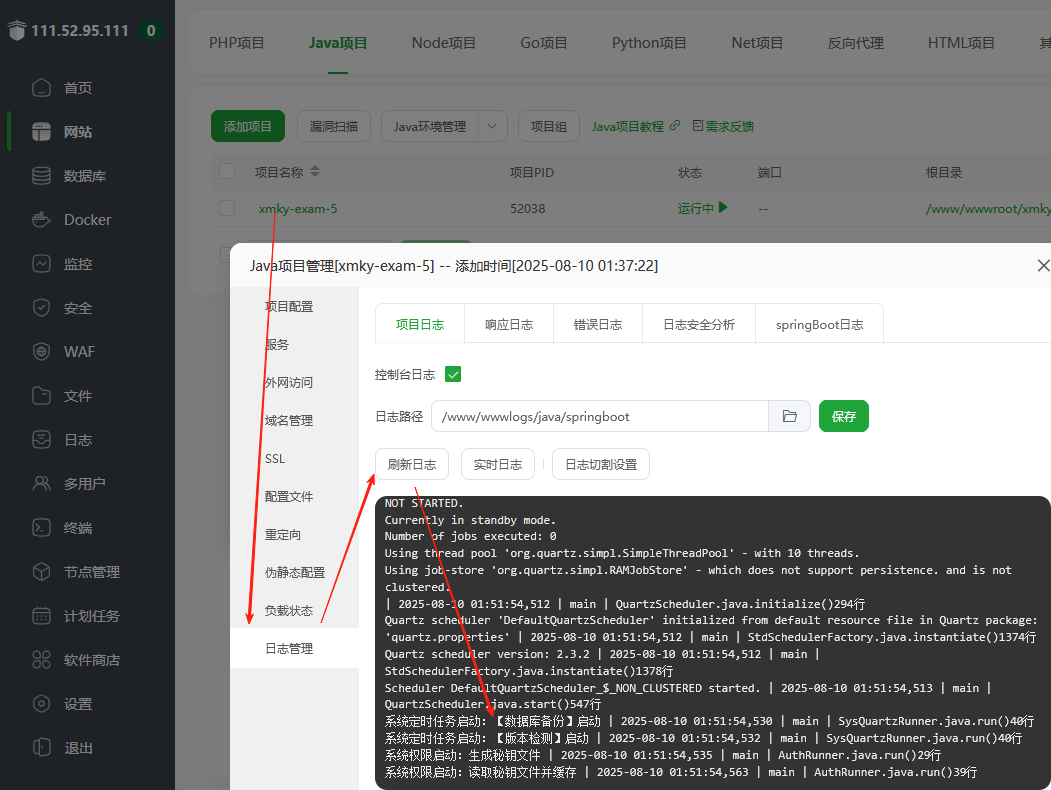The width and height of the screenshot is (1051, 790).
Task: Open the 监控 monitoring sidebar icon
Action: (42, 264)
